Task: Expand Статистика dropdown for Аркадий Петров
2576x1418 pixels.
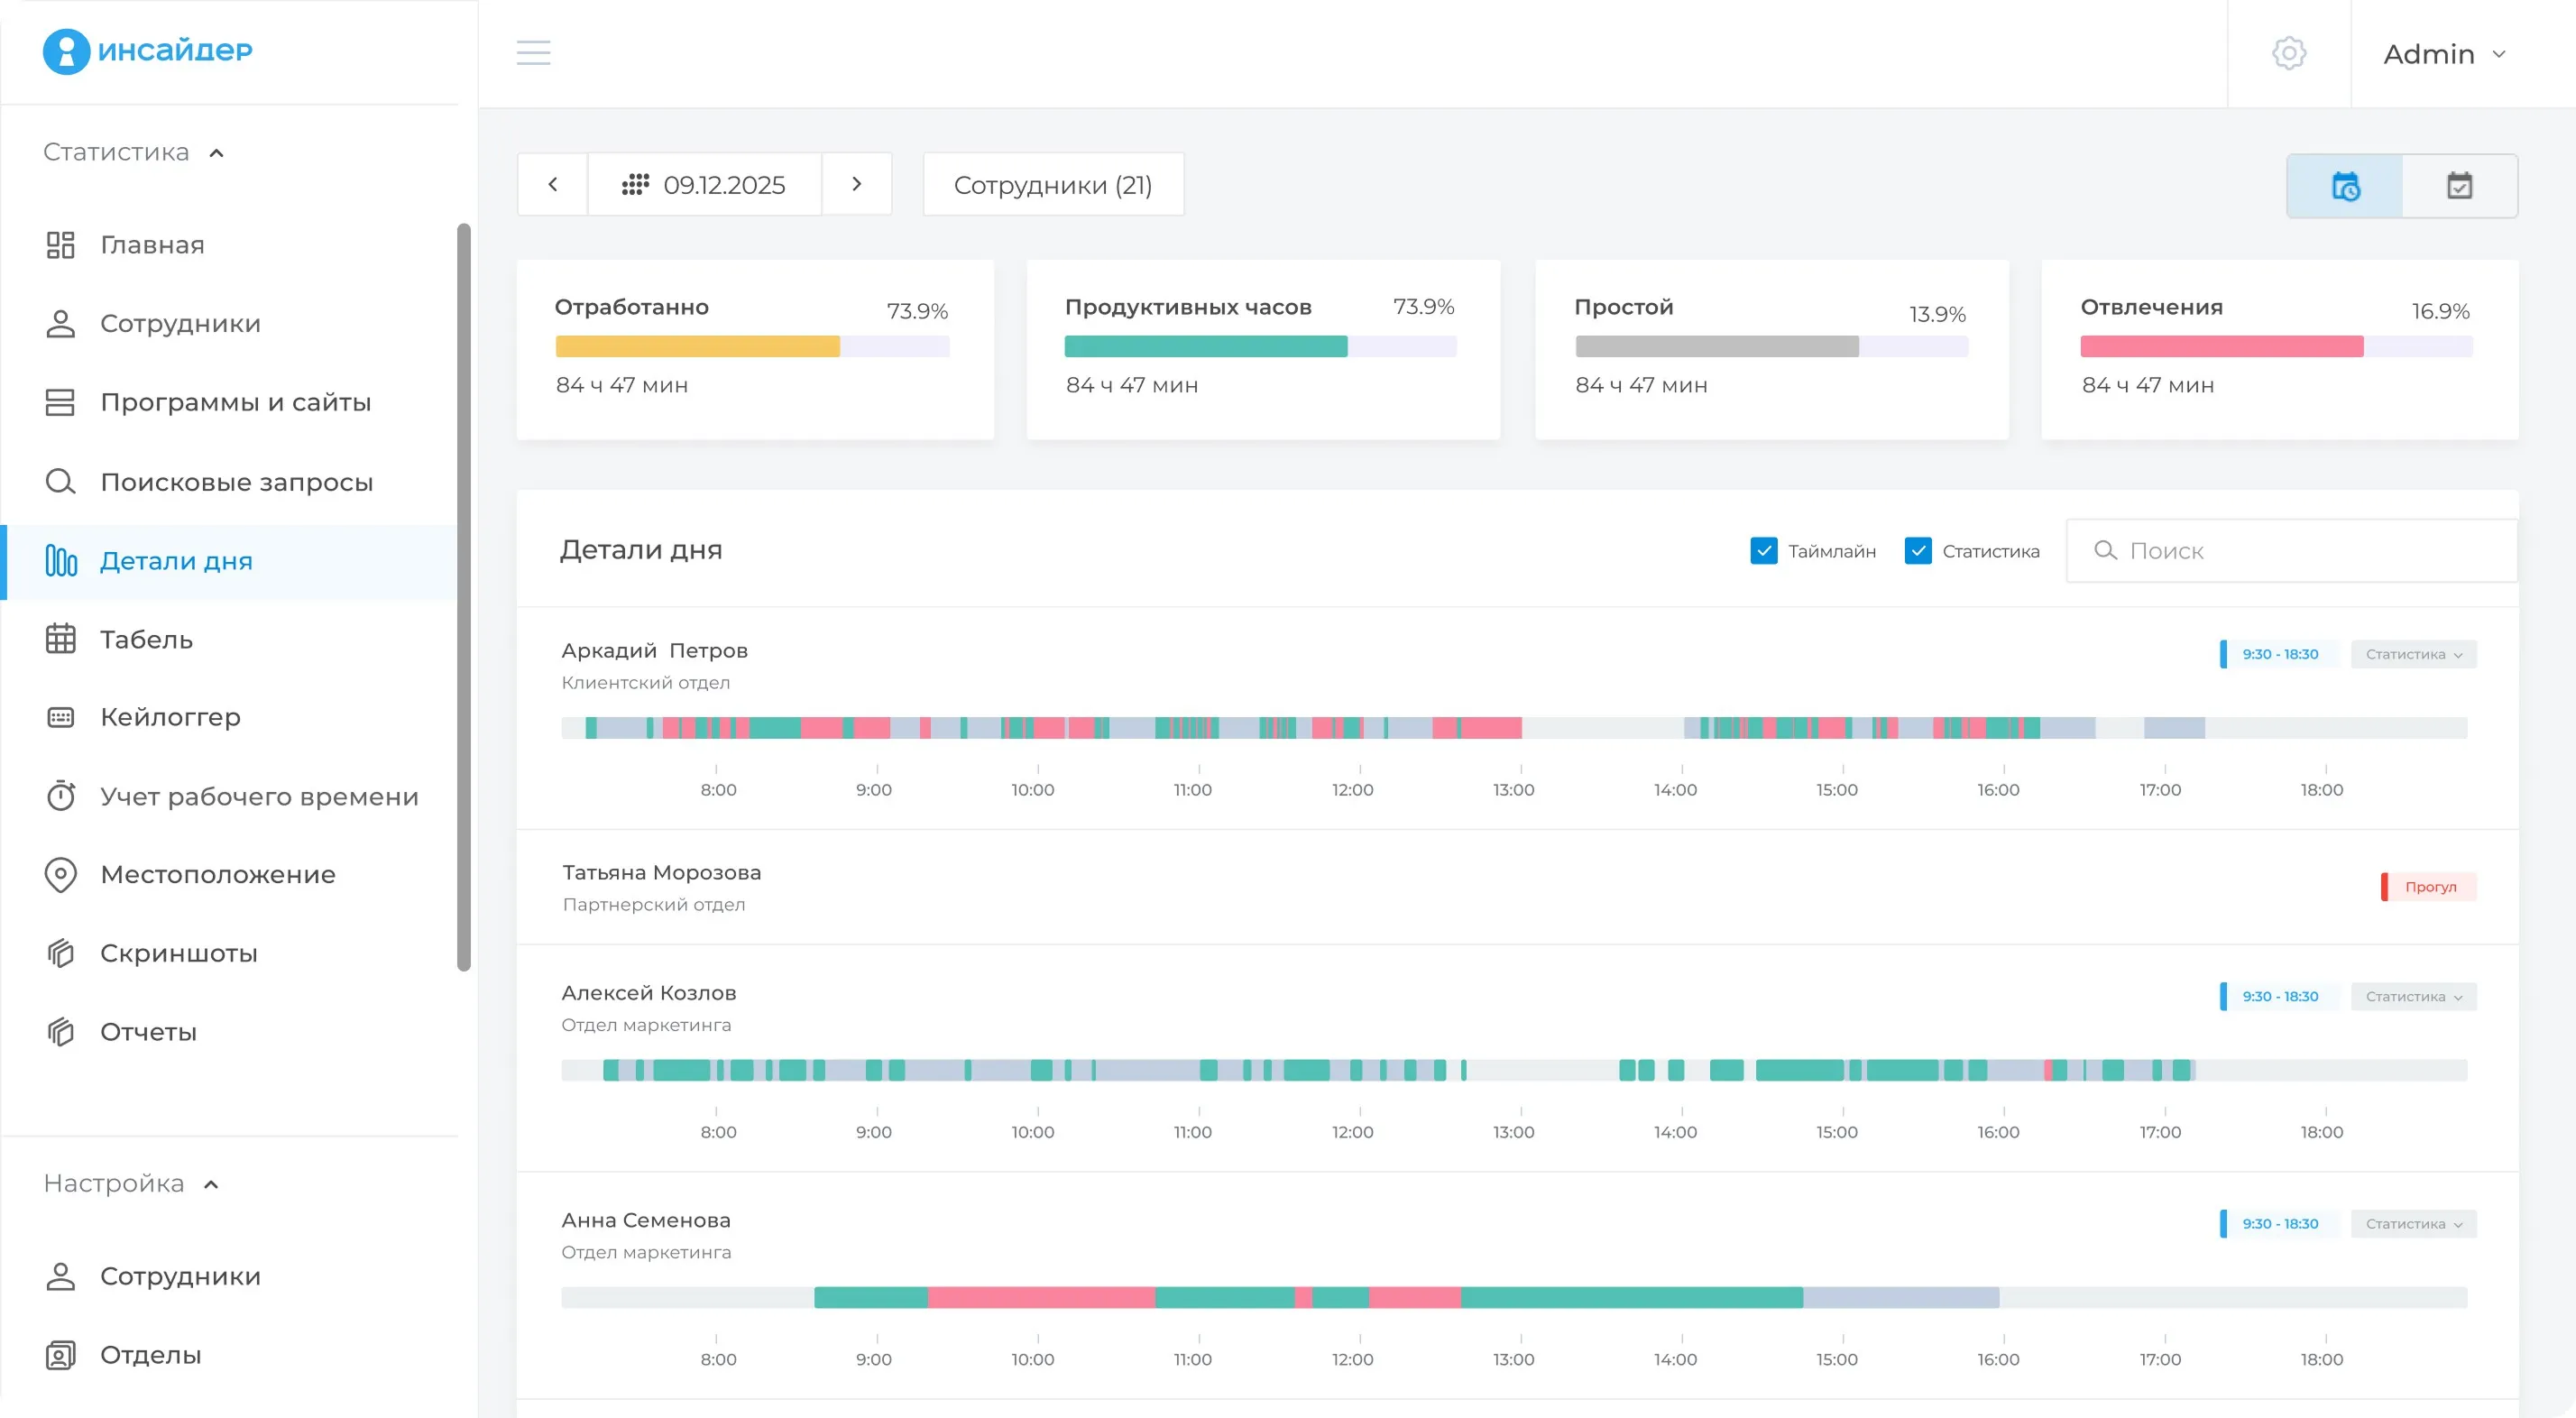Action: pos(2413,654)
